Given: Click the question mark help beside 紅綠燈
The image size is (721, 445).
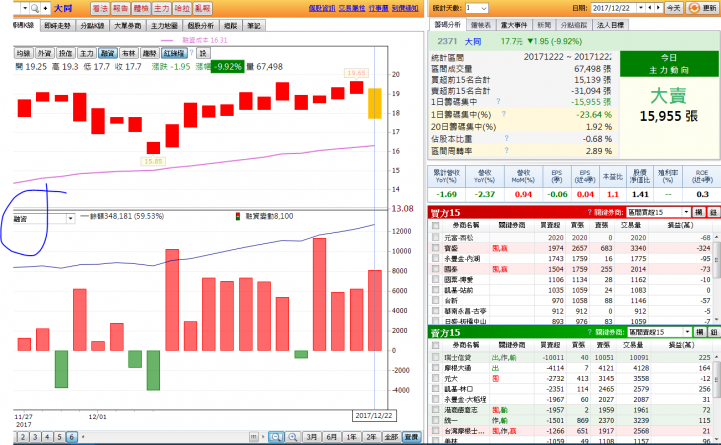Looking at the screenshot, I should coord(192,53).
